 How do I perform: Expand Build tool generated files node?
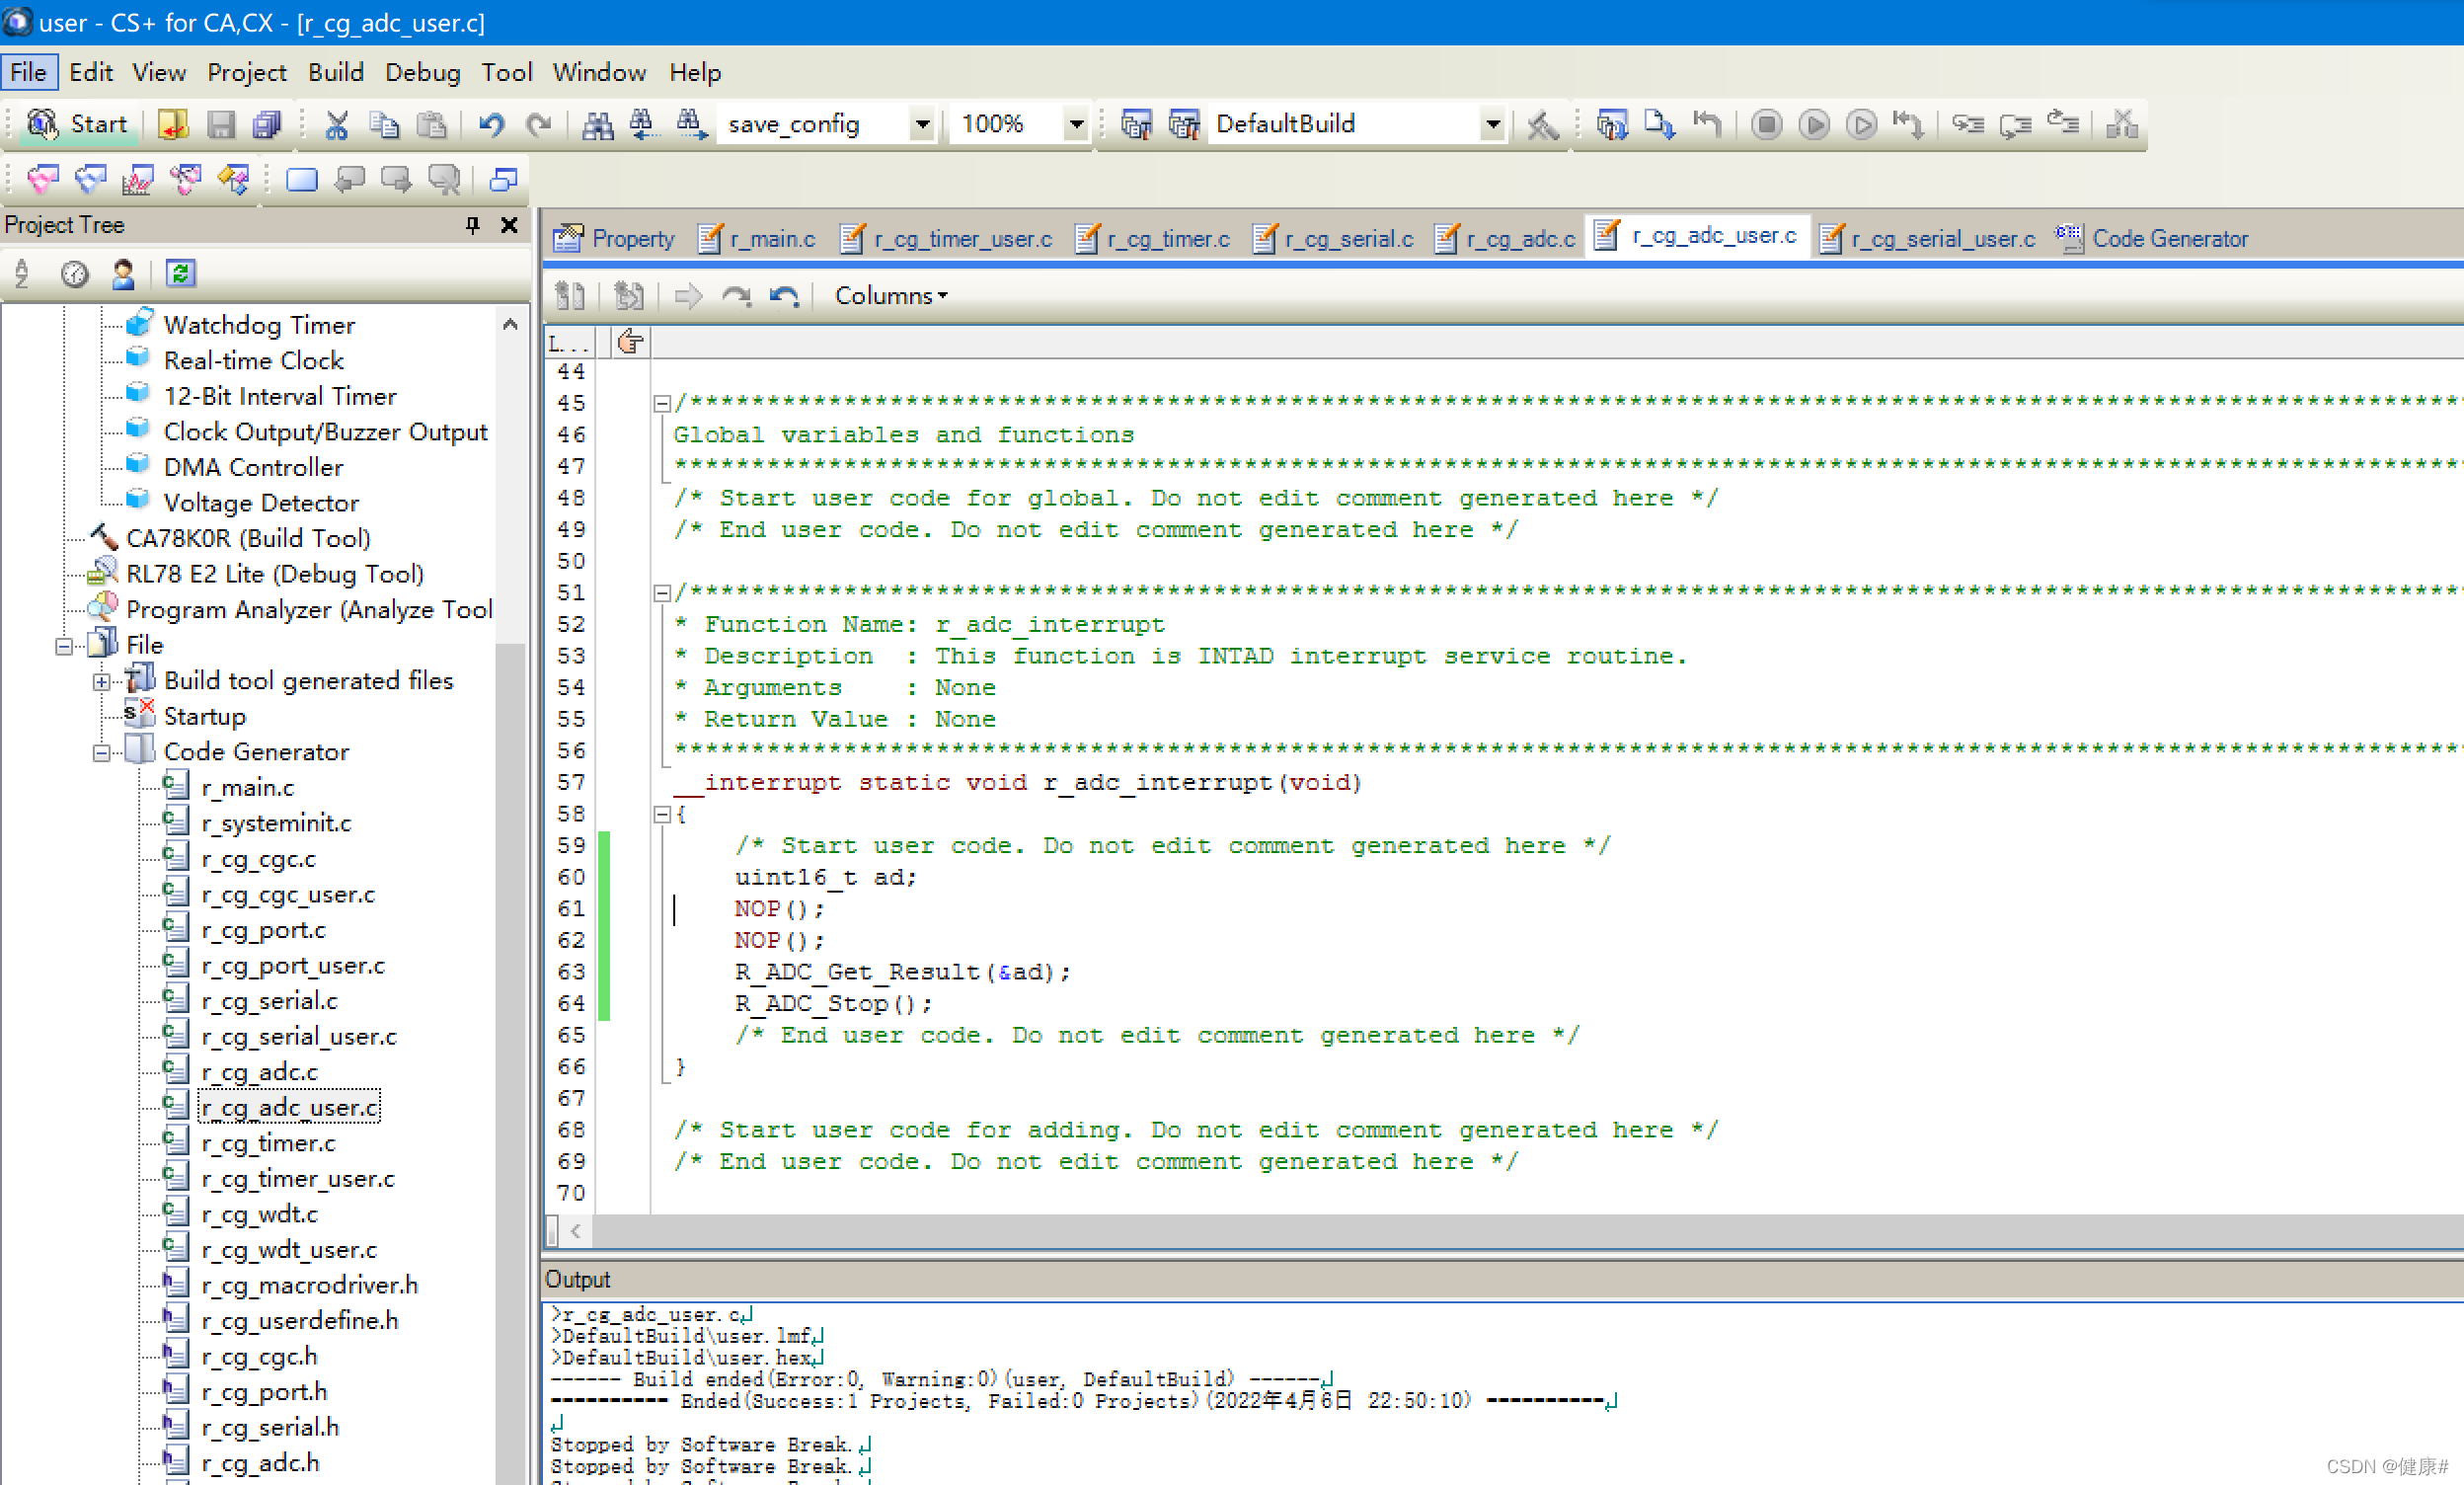point(101,681)
